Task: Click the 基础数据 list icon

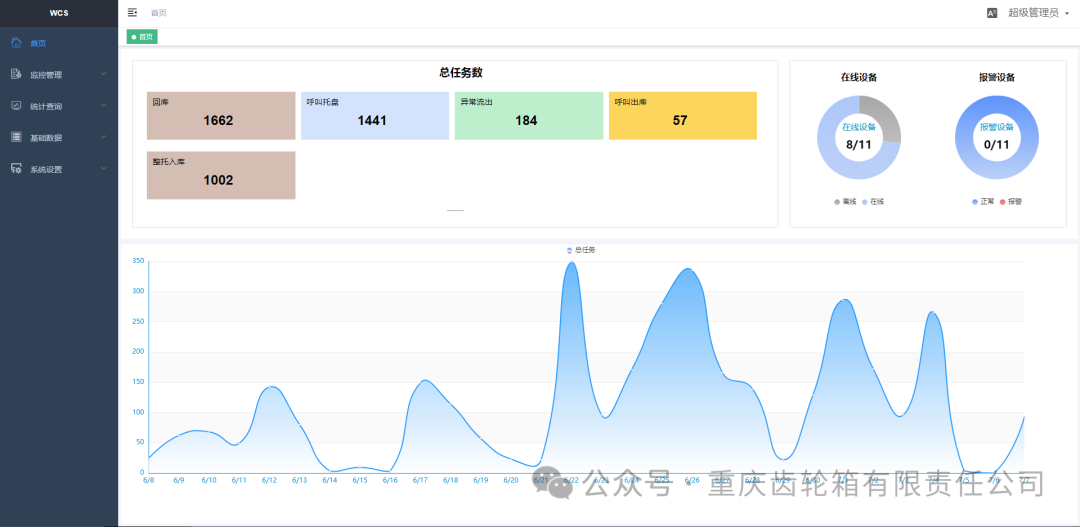Action: [16, 137]
